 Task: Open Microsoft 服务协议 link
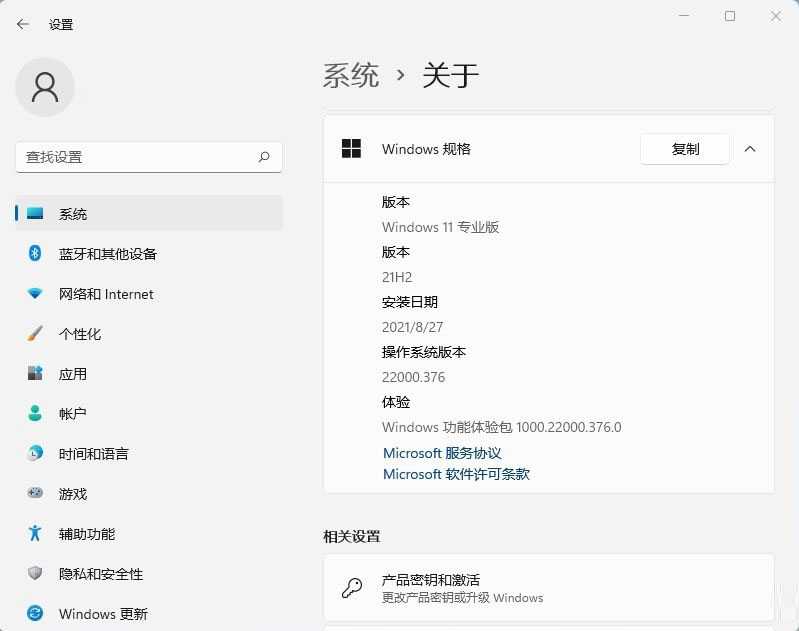(442, 453)
